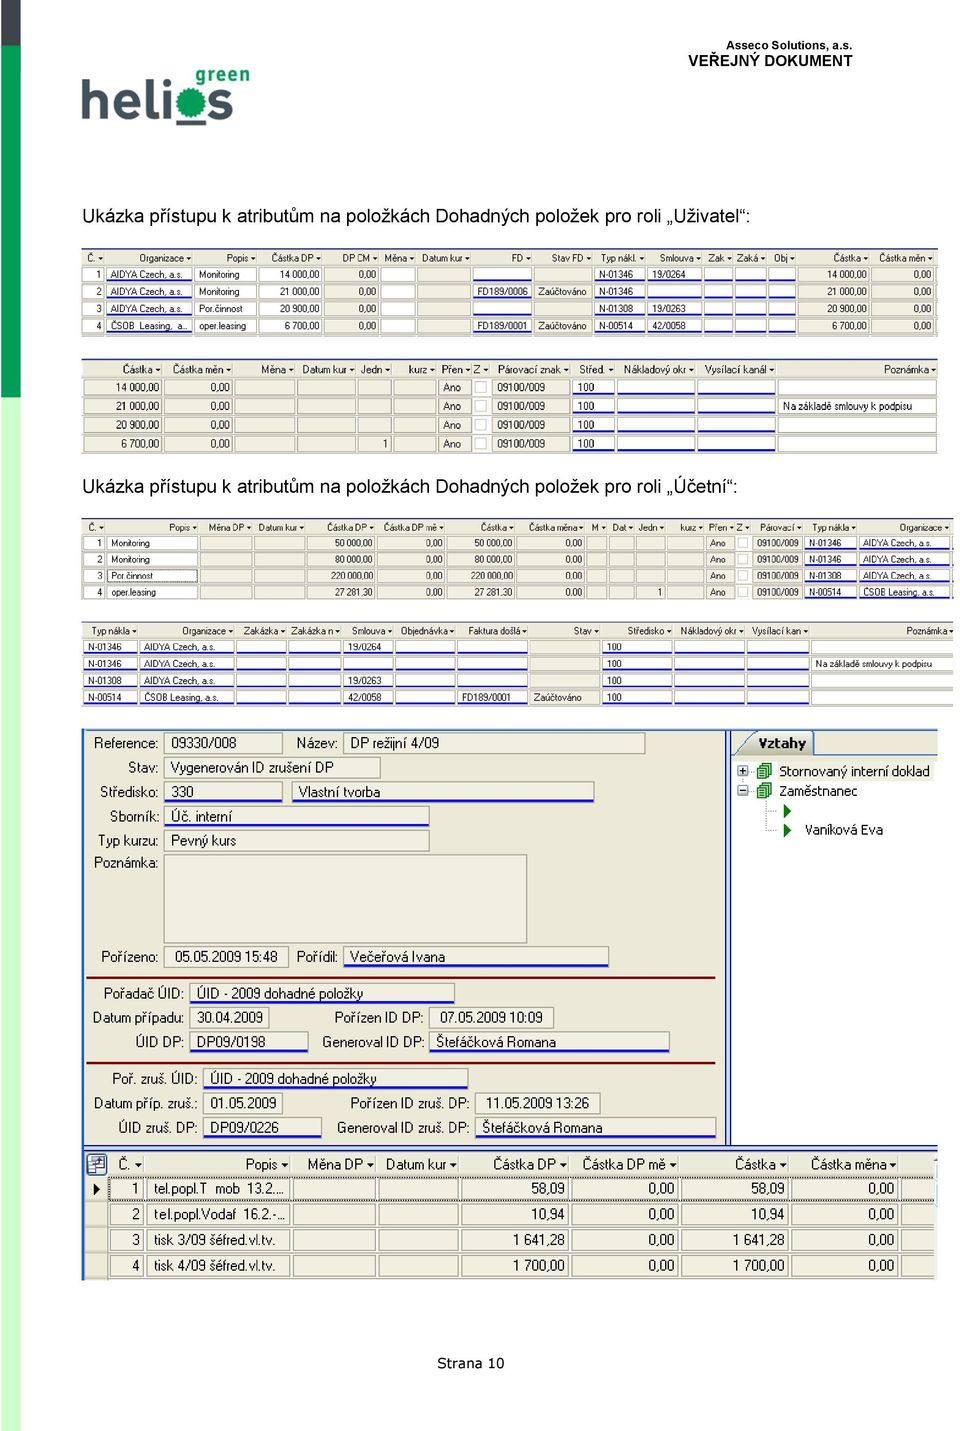The height and width of the screenshot is (1431, 960).
Task: Click the Název field DP režijní 4/09
Action: (495, 743)
